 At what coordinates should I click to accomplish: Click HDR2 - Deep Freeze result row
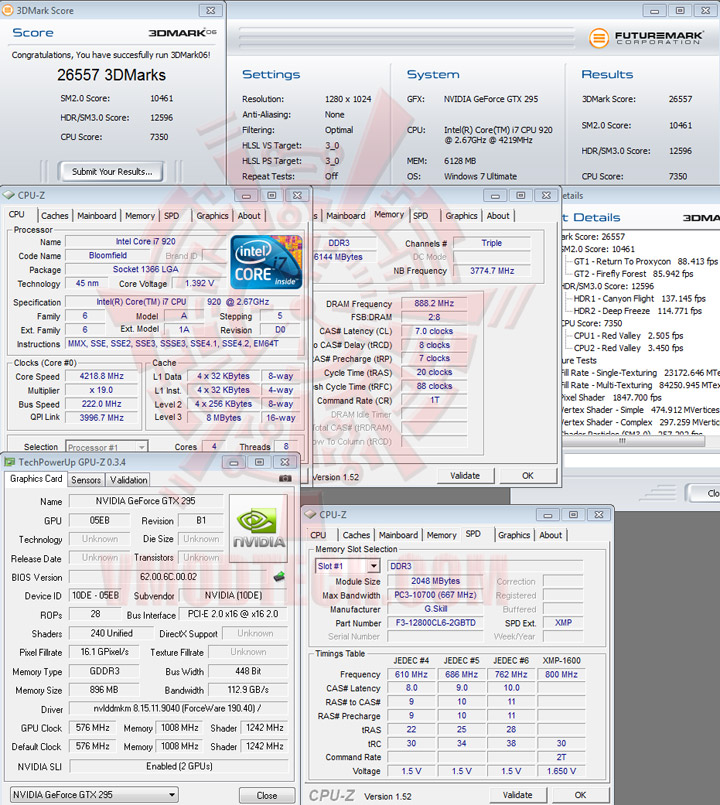637,311
